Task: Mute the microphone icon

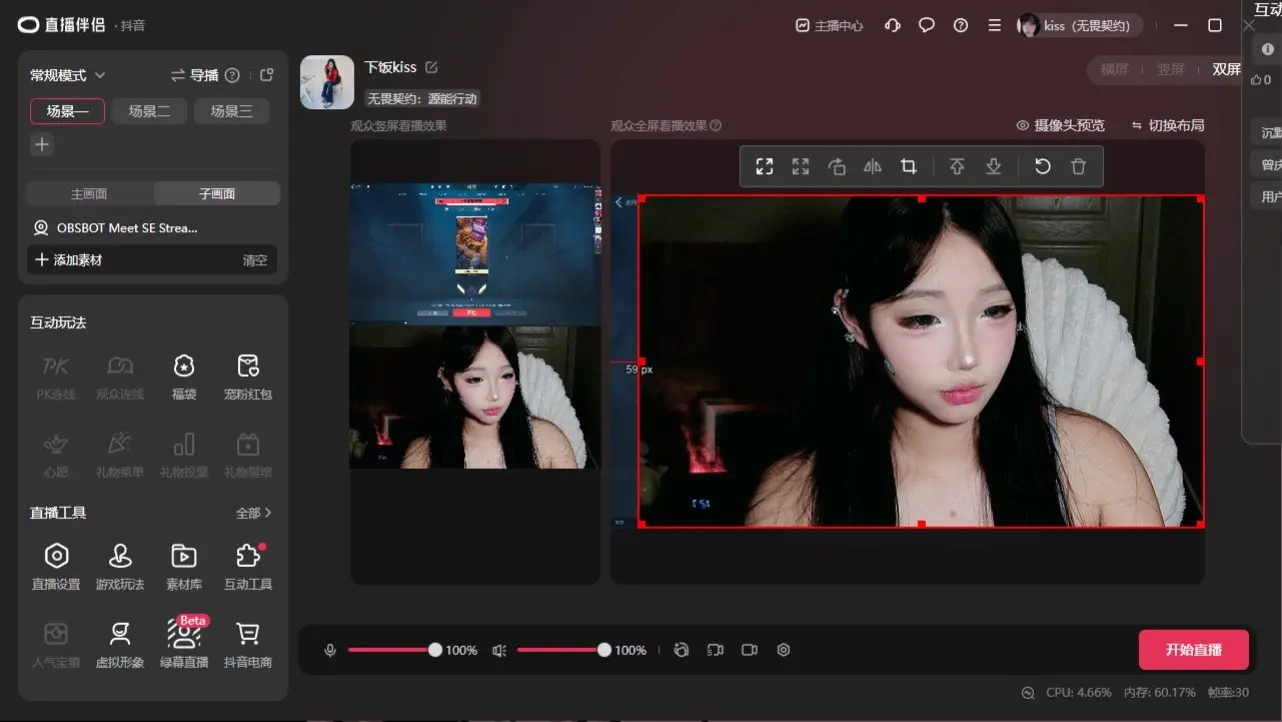Action: [x=330, y=650]
